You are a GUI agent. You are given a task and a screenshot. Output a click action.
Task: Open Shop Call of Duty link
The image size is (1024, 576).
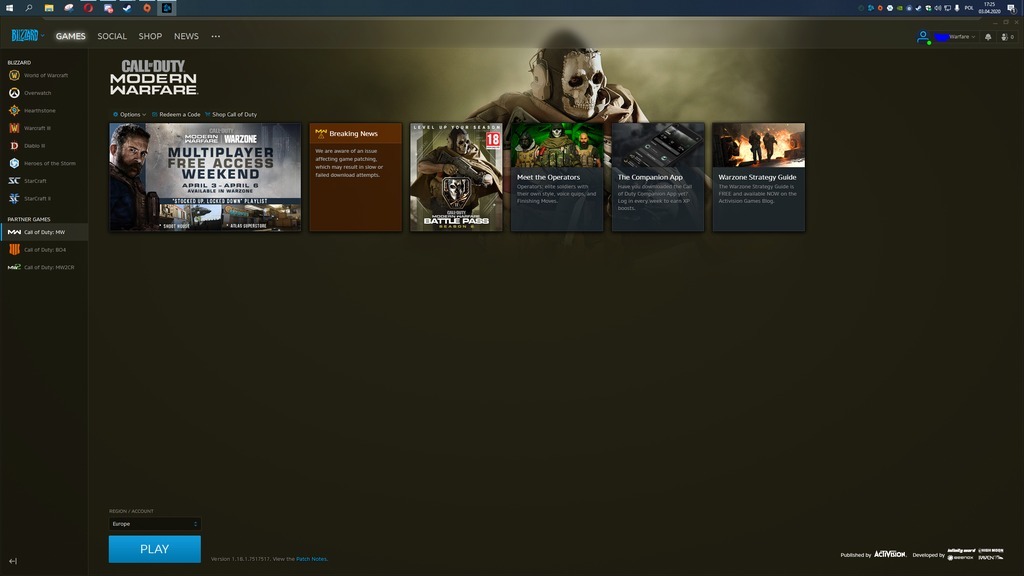click(x=231, y=114)
